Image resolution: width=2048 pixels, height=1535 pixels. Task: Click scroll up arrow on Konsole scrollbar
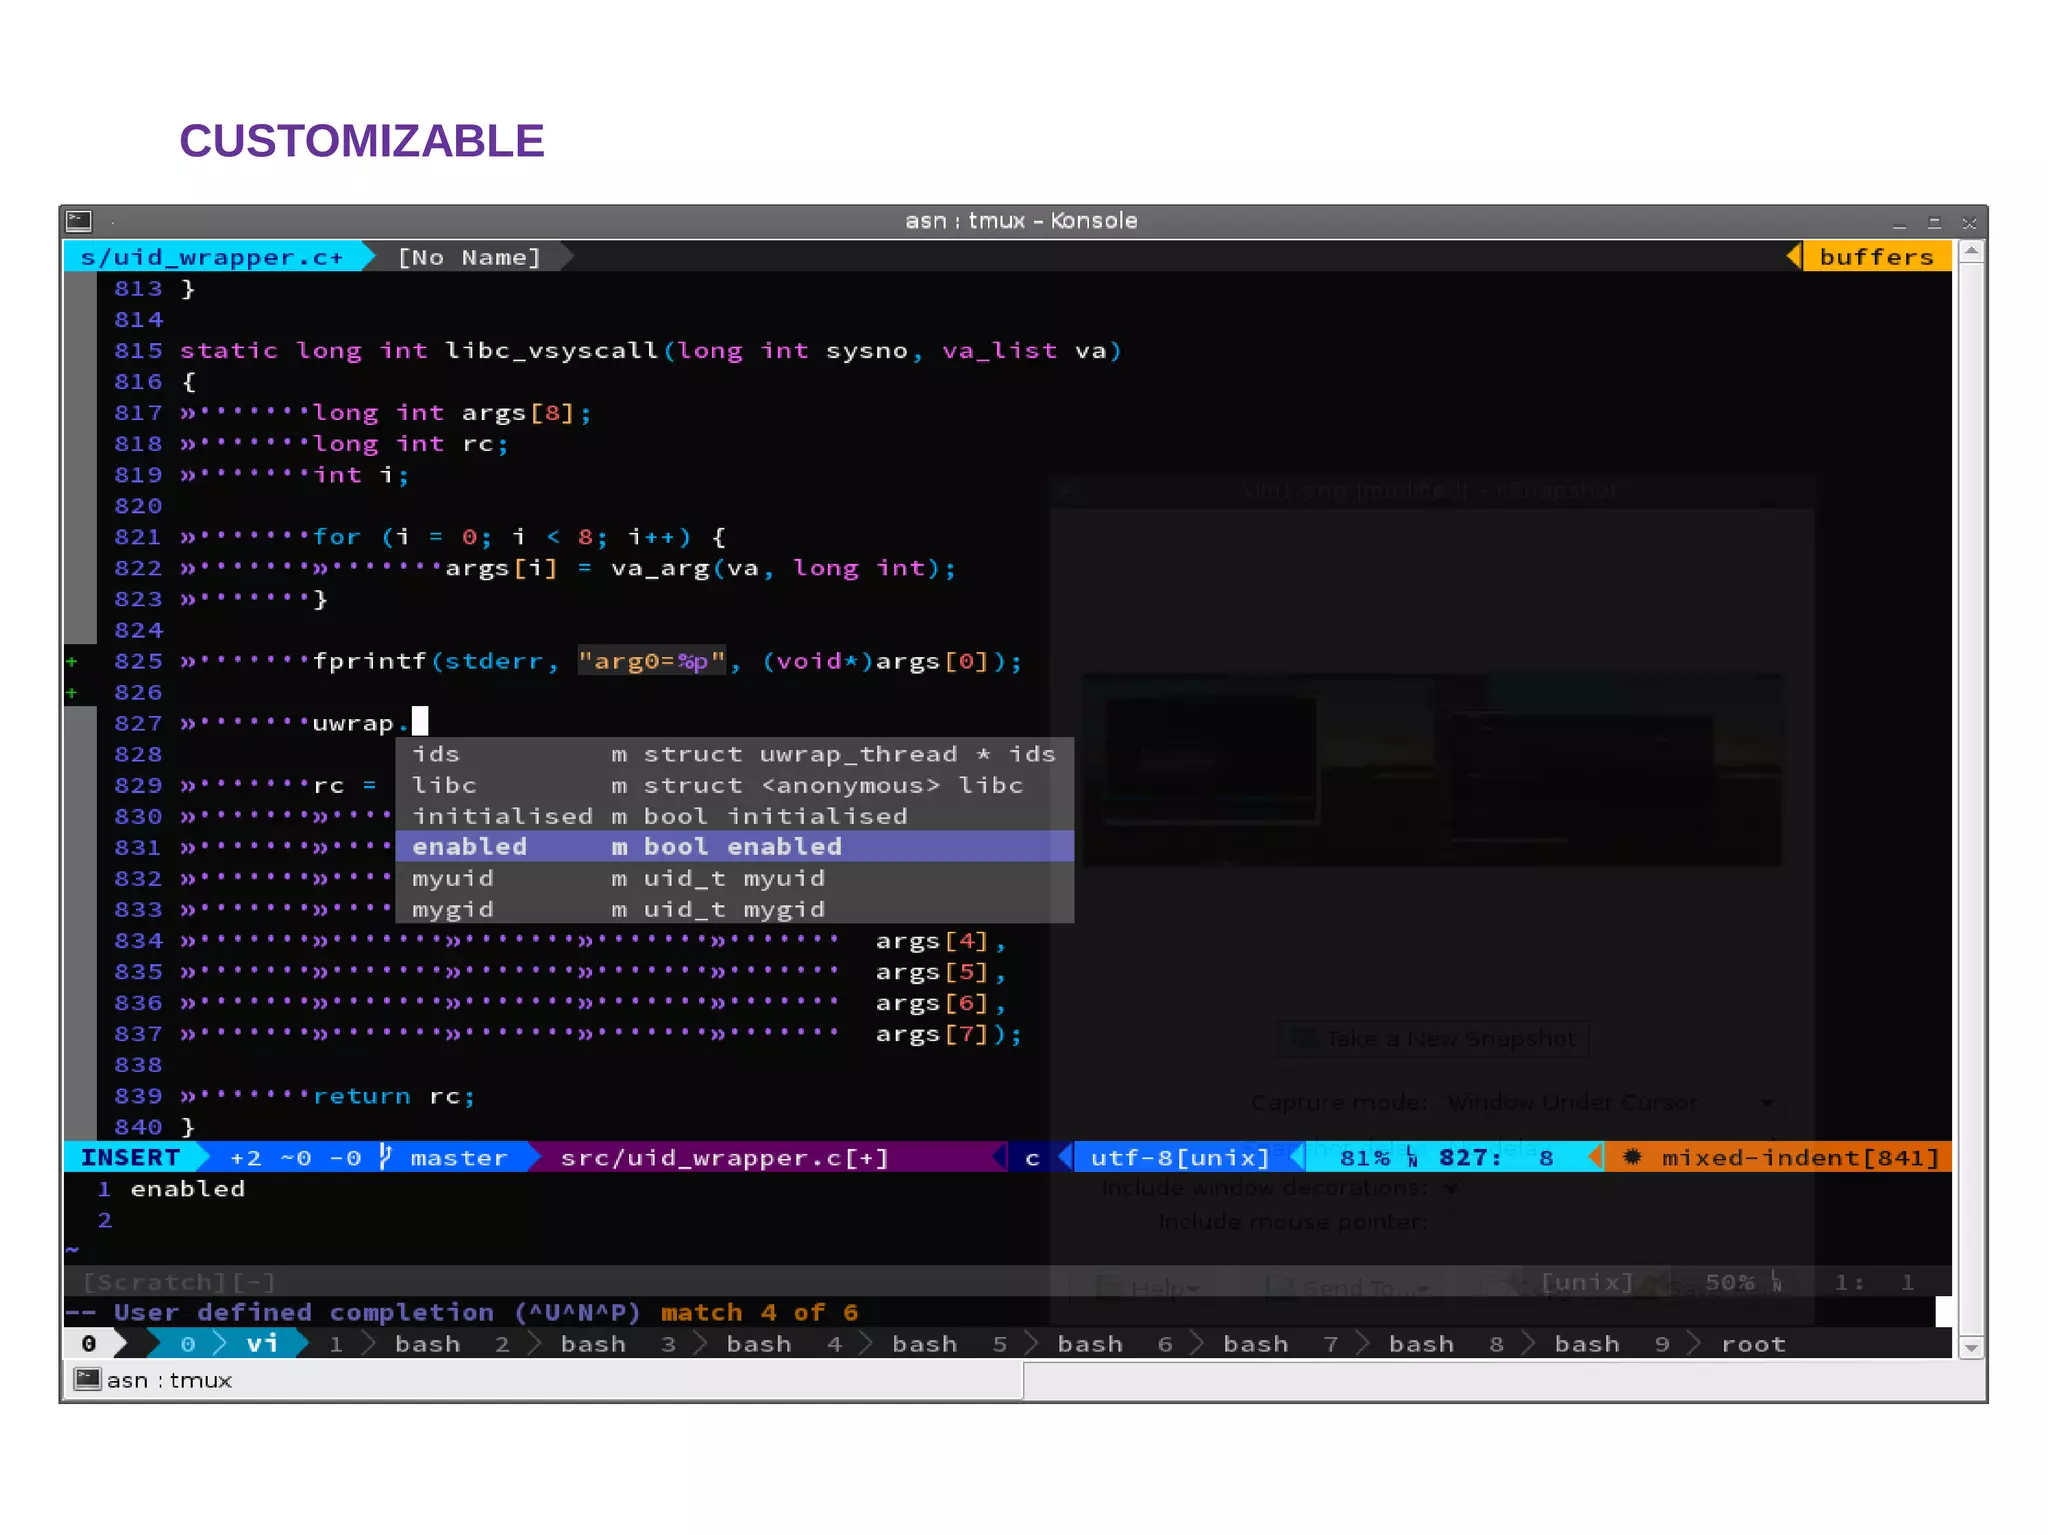click(1970, 252)
